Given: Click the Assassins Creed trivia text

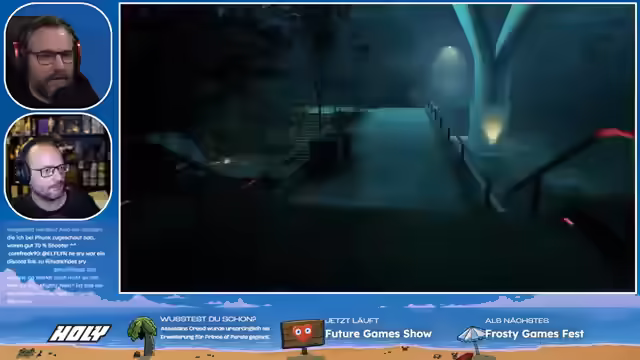Looking at the screenshot, I should point(215,333).
